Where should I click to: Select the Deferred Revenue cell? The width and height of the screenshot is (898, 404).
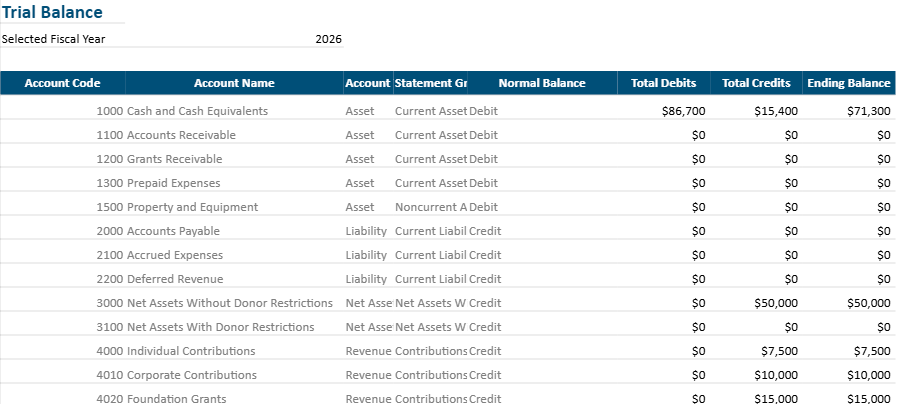pos(175,279)
